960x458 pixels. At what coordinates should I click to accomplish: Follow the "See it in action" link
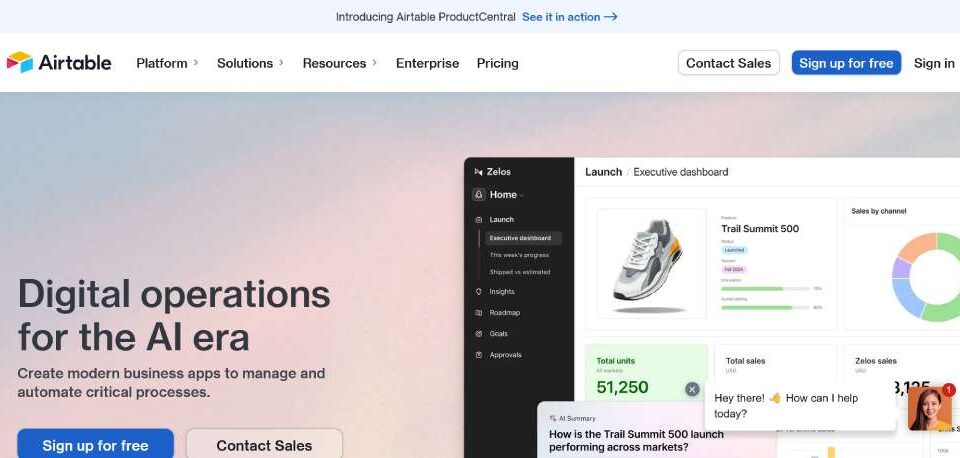[569, 17]
